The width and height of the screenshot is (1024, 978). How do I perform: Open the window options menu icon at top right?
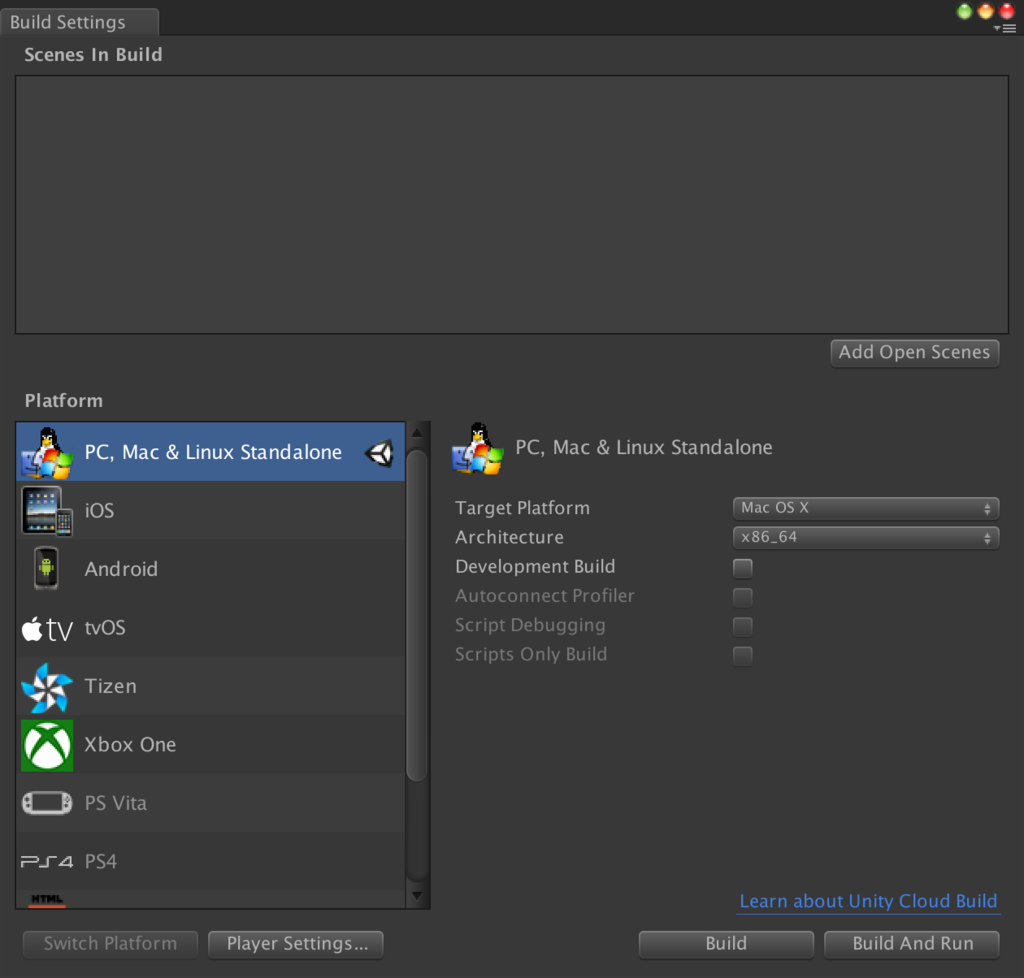[1006, 28]
